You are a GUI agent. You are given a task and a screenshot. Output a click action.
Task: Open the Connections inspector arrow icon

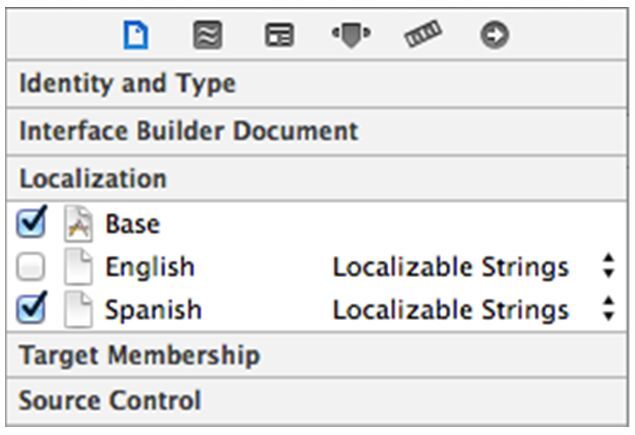[x=494, y=35]
